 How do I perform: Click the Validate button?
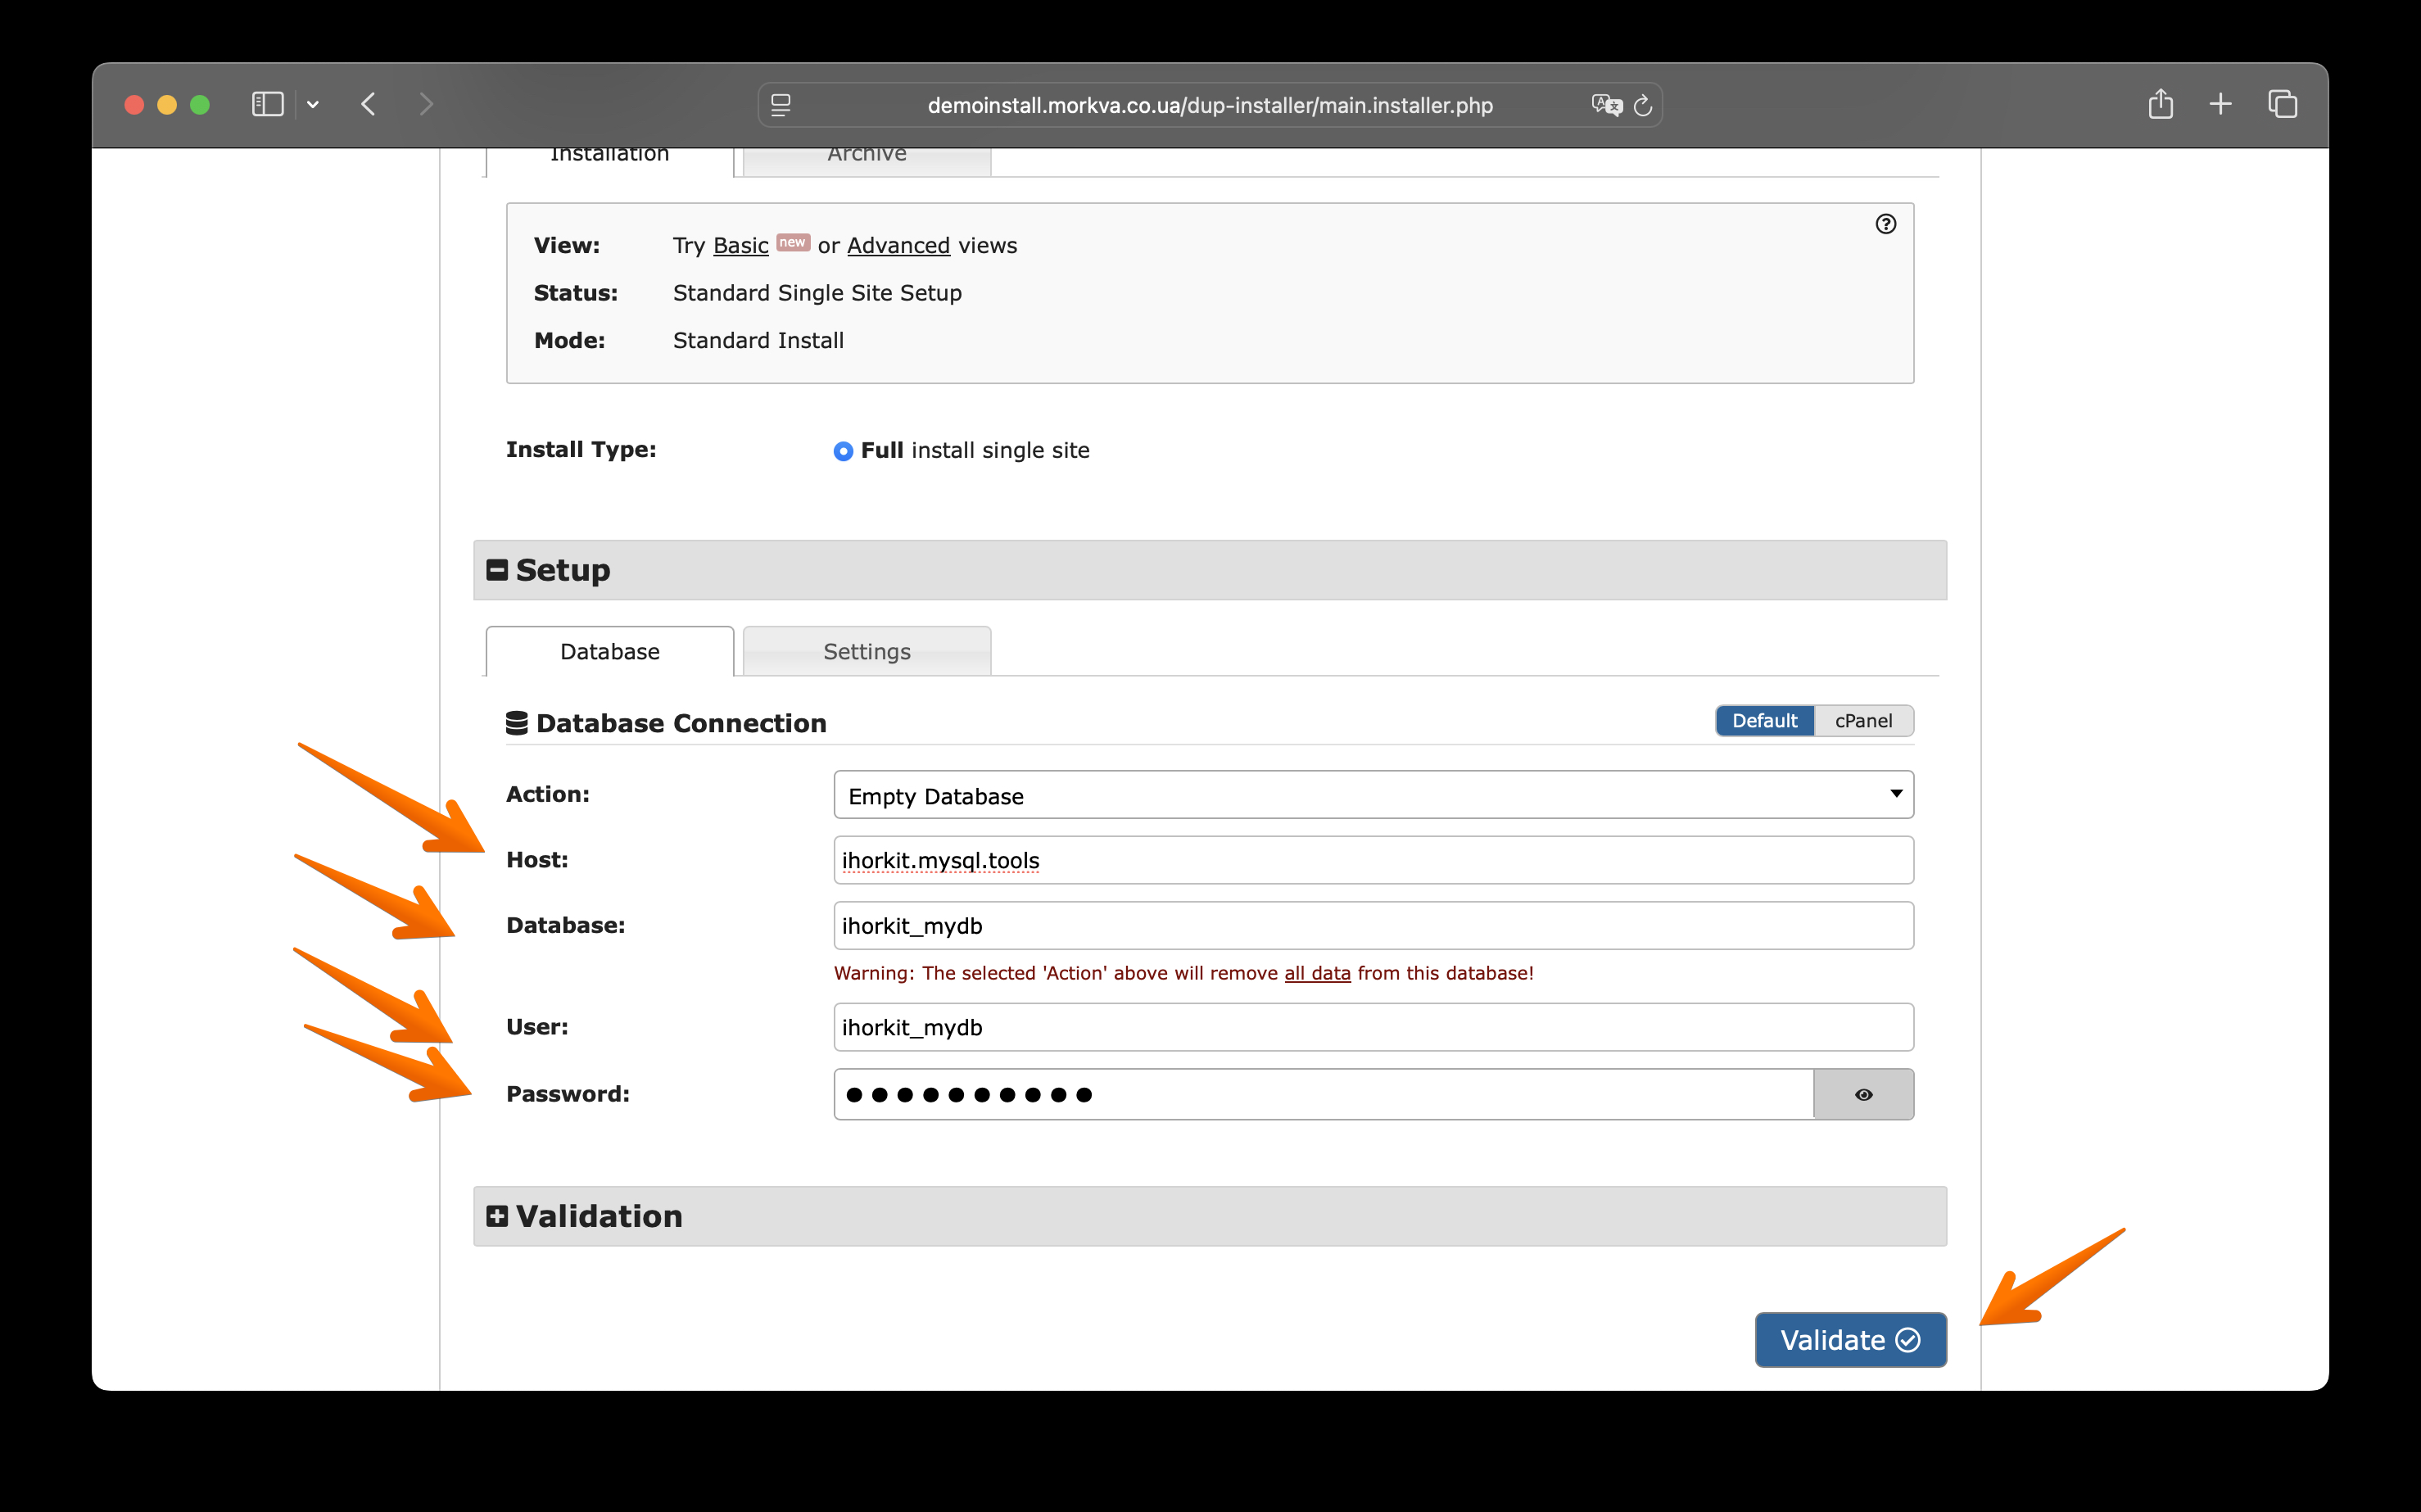point(1850,1340)
